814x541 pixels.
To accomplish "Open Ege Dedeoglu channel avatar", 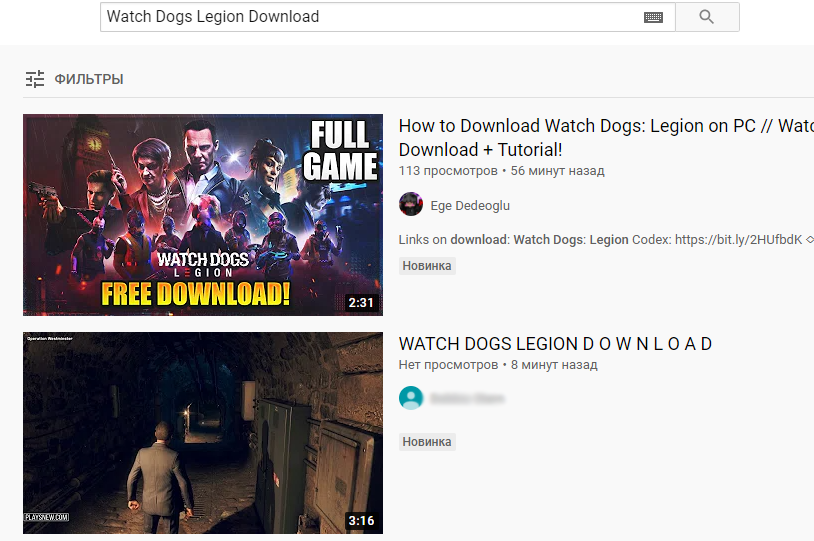I will [x=411, y=204].
